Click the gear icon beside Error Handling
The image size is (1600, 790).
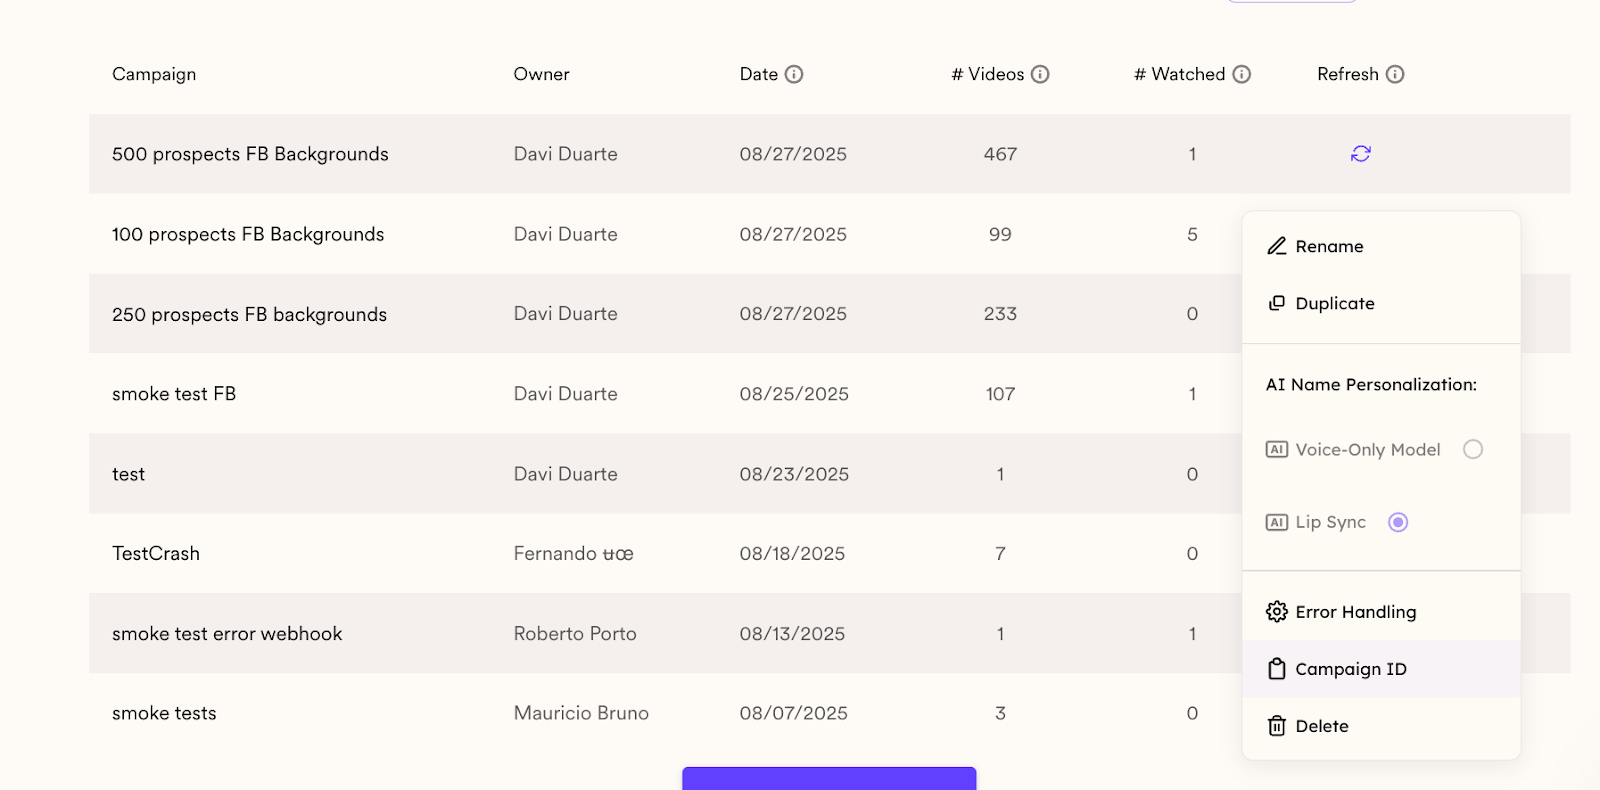[x=1277, y=612]
